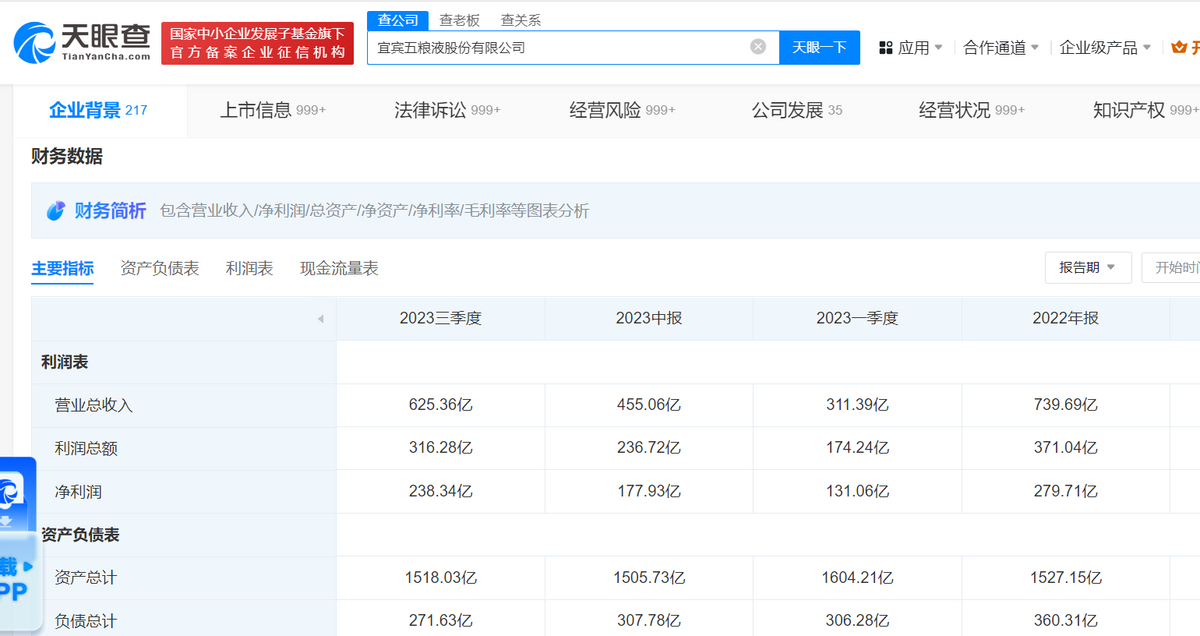Image resolution: width=1200 pixels, height=636 pixels.
Task: Switch to 查老板 search tab
Action: point(460,20)
